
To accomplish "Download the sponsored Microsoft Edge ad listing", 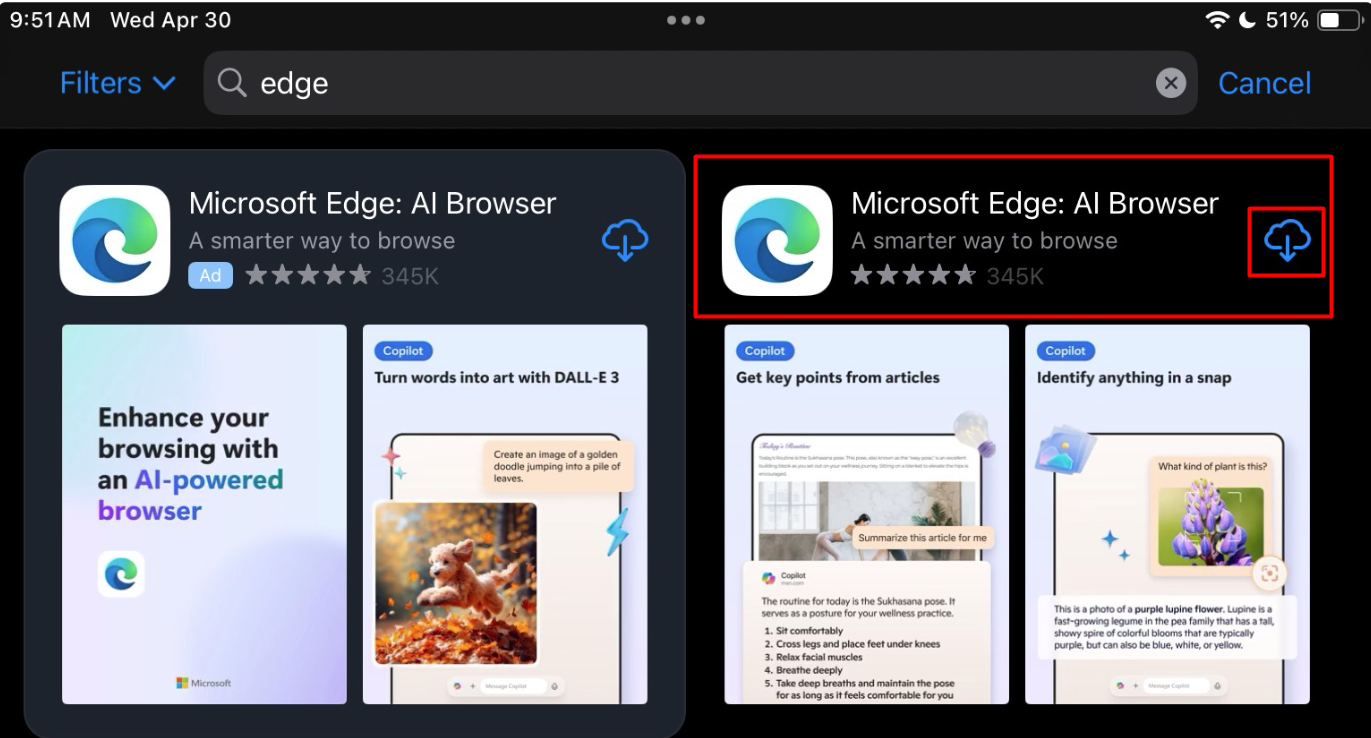I will (x=625, y=240).
